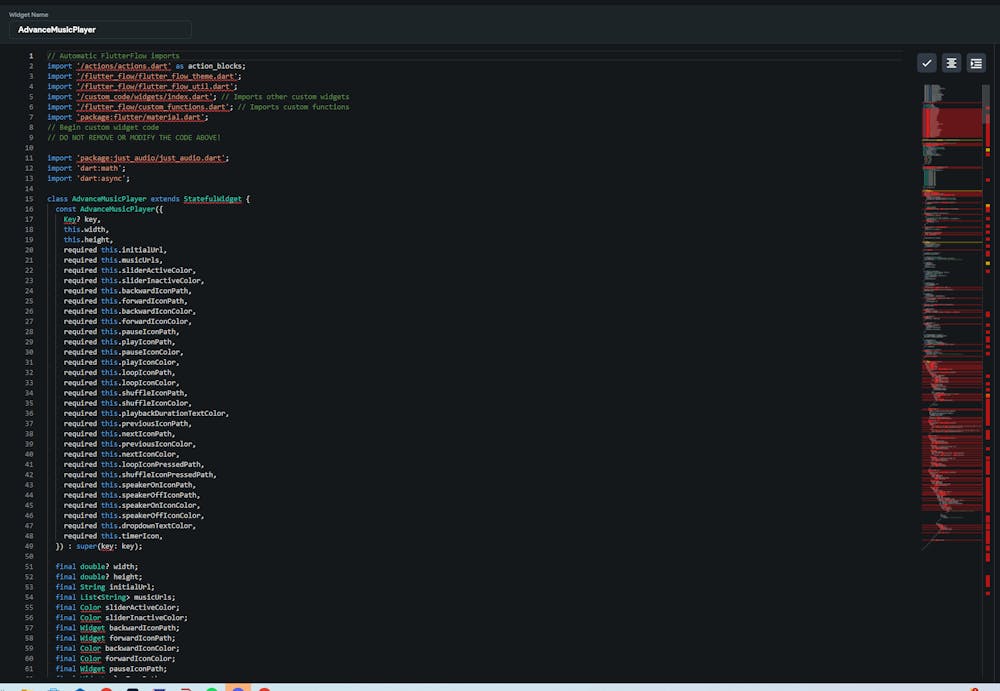Click the 'dart:math' import line
The height and width of the screenshot is (691, 1000).
tap(86, 168)
